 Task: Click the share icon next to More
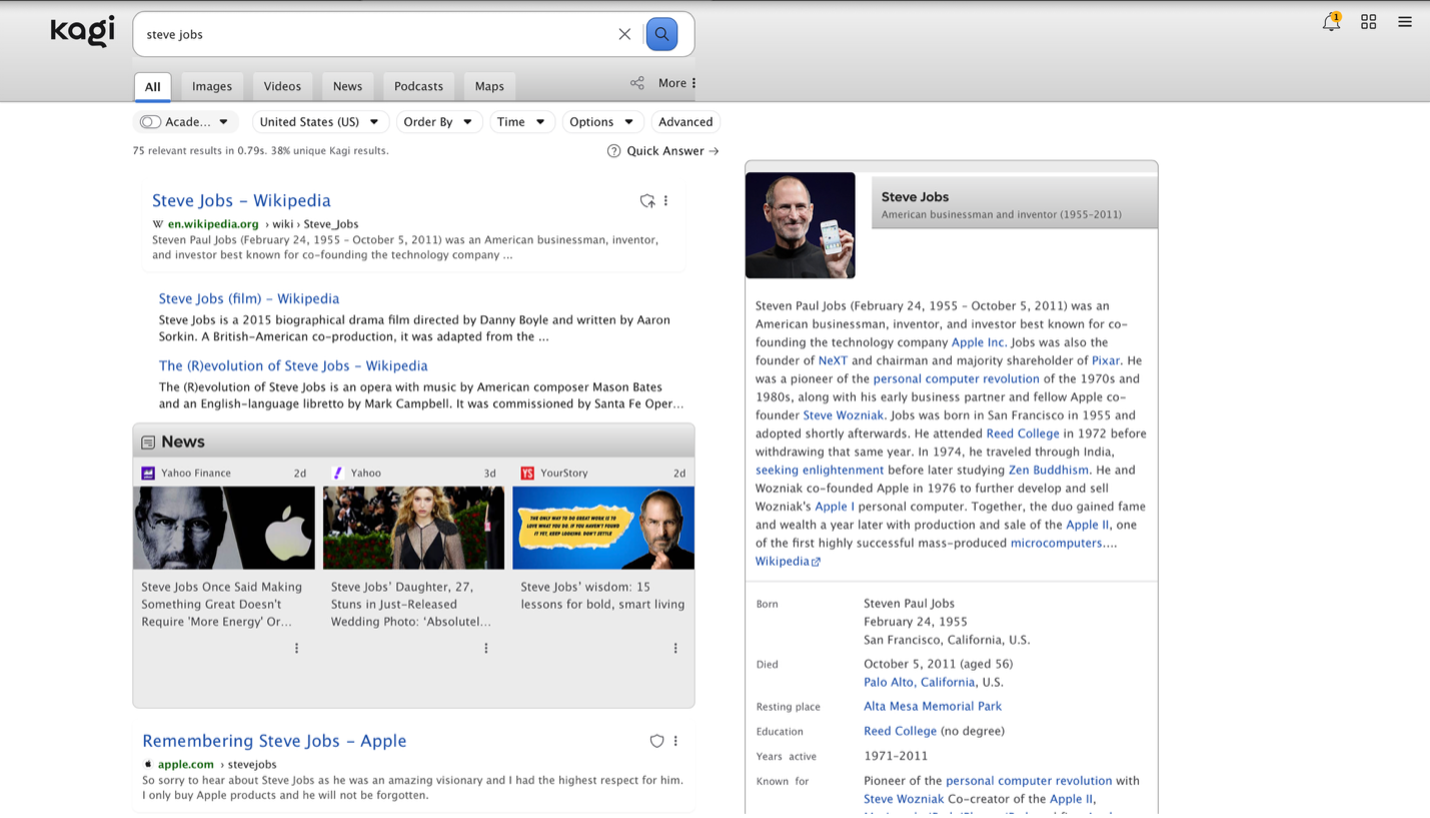637,83
